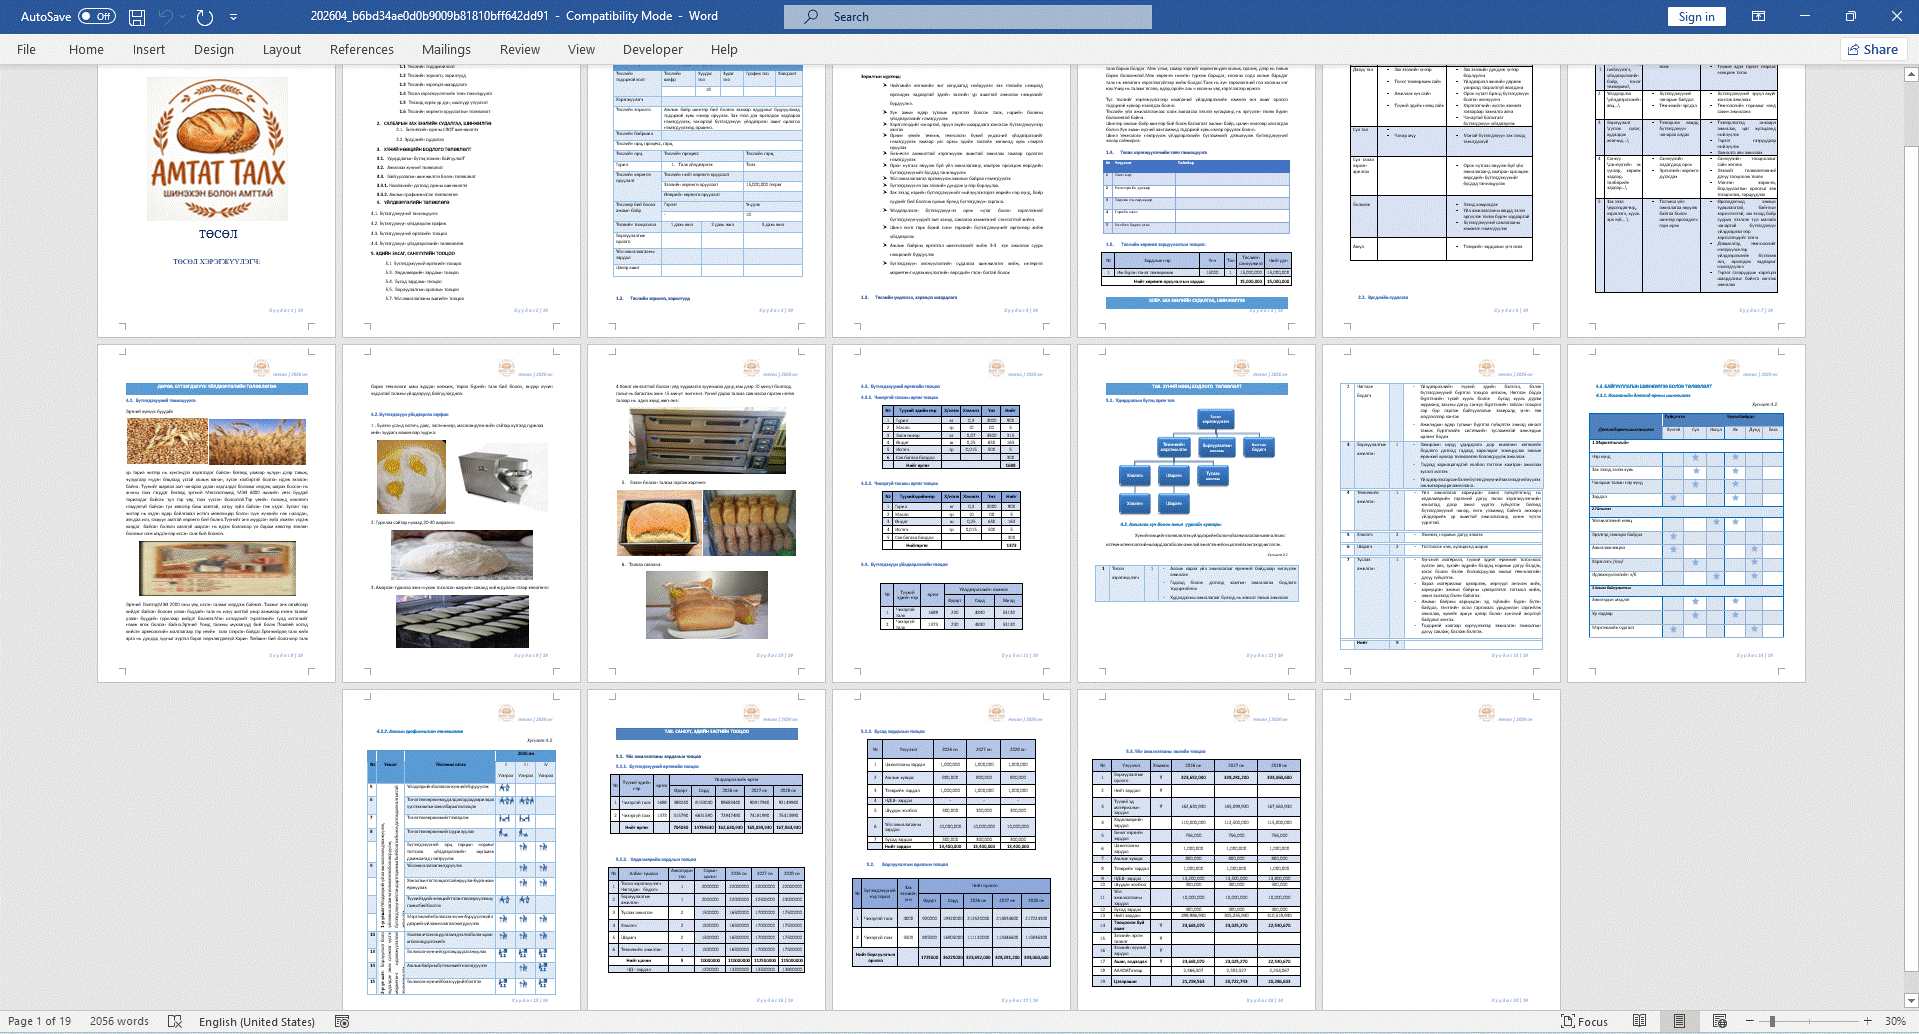Switch to Read Mode view
The height and width of the screenshot is (1034, 1919).
coord(1640,1021)
